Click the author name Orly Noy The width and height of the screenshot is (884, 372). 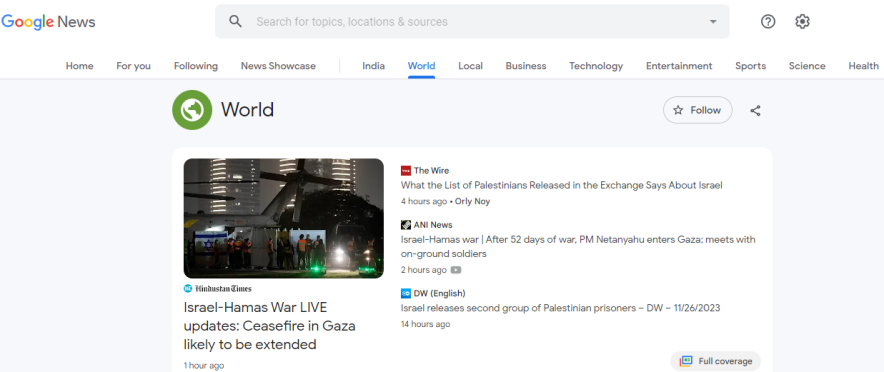click(x=472, y=201)
